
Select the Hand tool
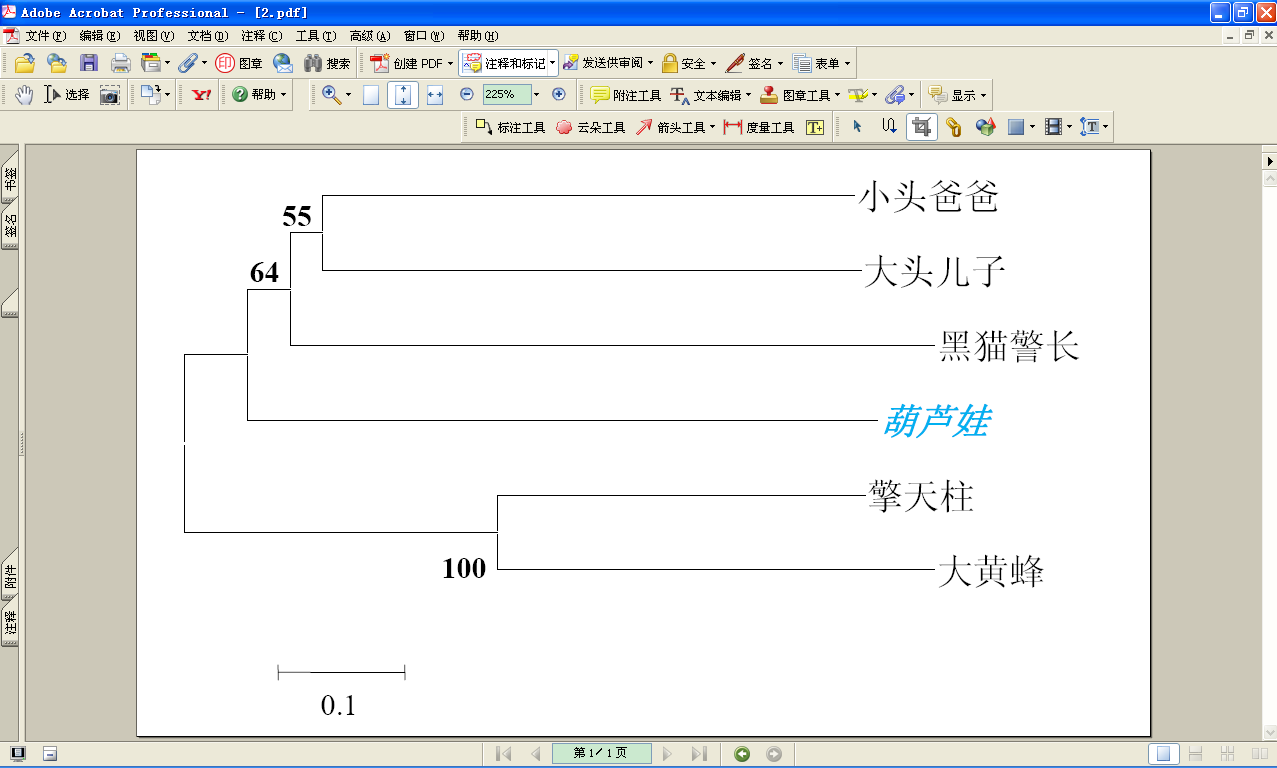24,95
